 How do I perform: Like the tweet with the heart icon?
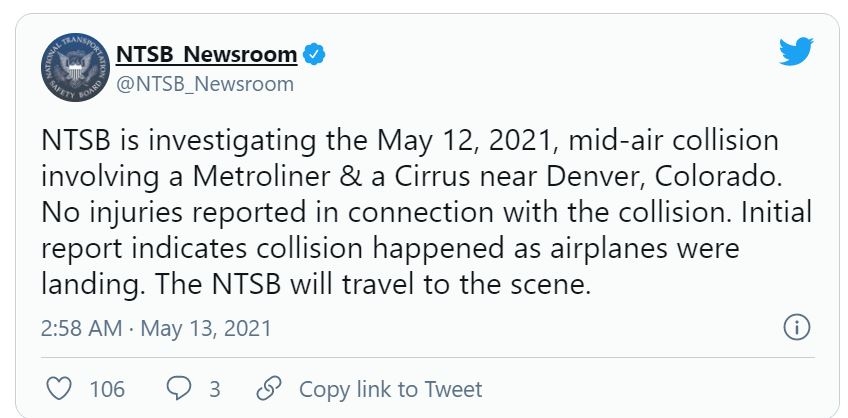pyautogui.click(x=61, y=388)
